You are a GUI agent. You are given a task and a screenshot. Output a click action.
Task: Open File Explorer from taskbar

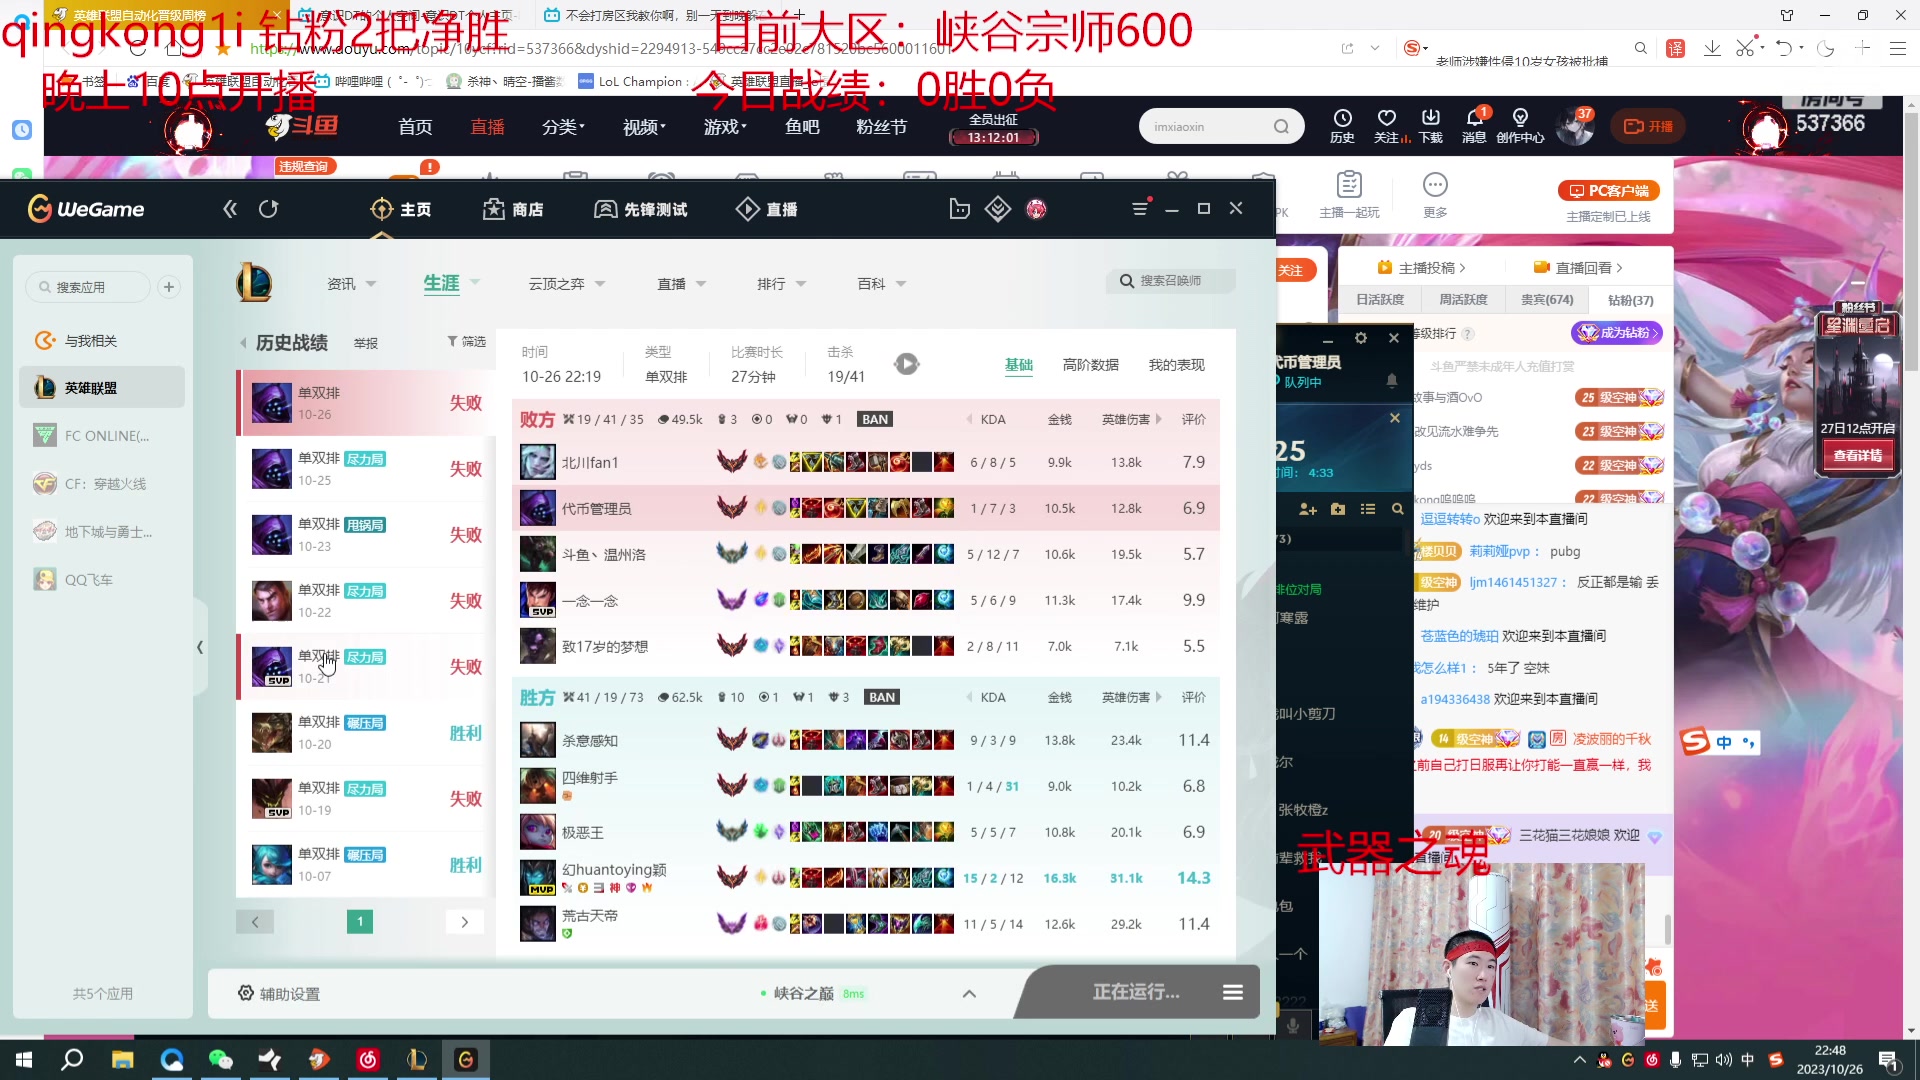[x=122, y=1059]
